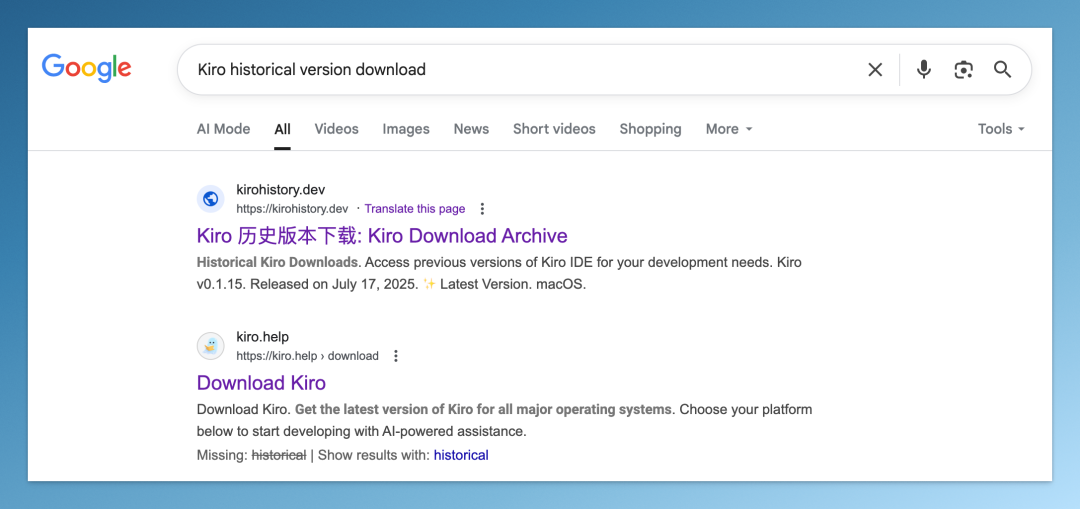Start voice search with microphone icon
Viewport: 1080px width, 509px height.
(x=924, y=70)
